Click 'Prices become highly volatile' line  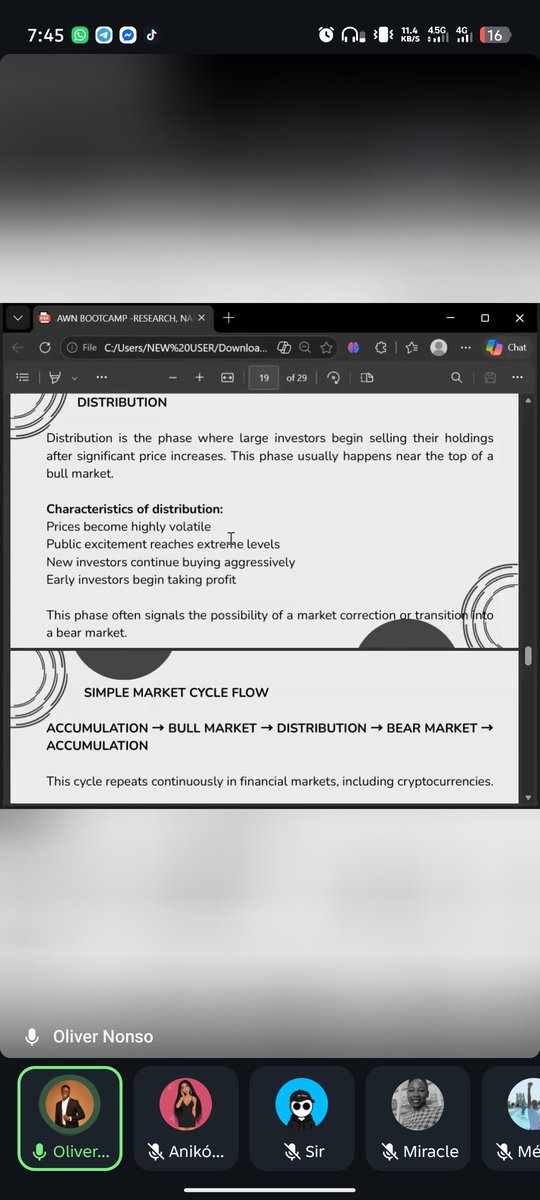(129, 526)
